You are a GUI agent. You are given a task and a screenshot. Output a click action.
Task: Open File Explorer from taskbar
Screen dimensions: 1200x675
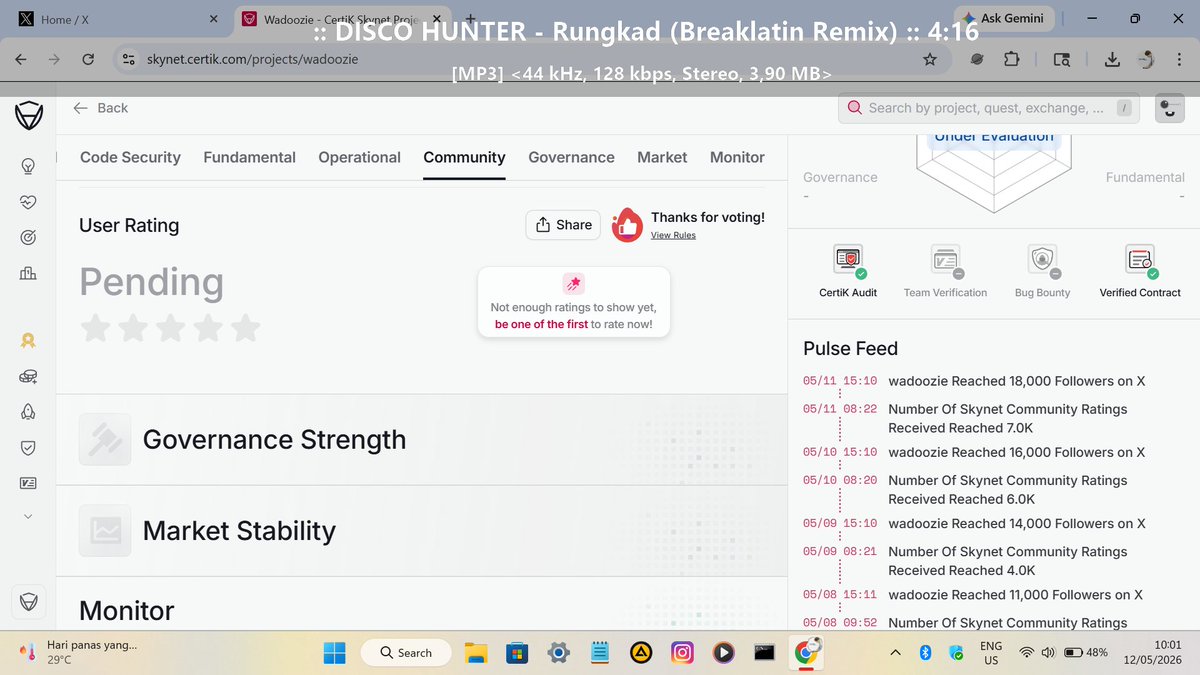(475, 653)
